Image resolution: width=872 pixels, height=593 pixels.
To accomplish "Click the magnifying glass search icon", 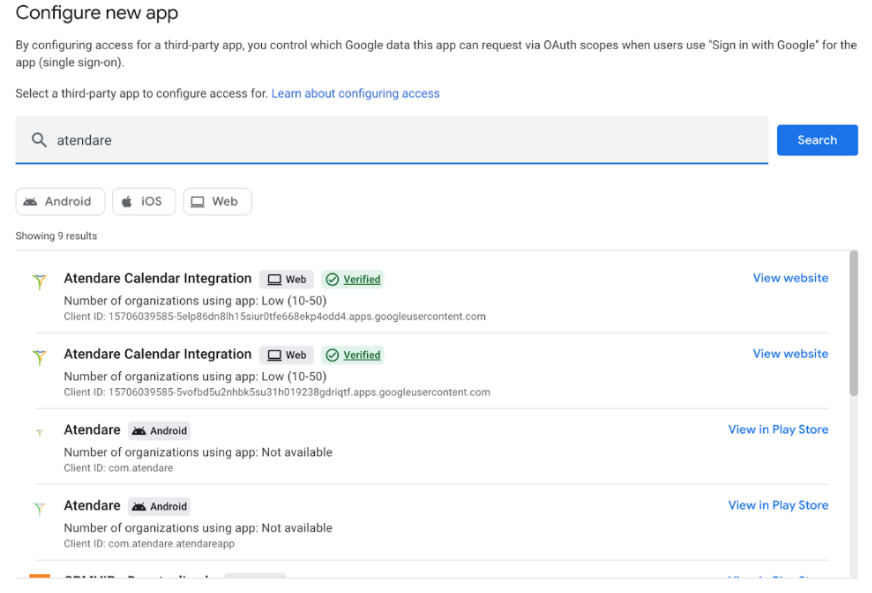I will [39, 140].
